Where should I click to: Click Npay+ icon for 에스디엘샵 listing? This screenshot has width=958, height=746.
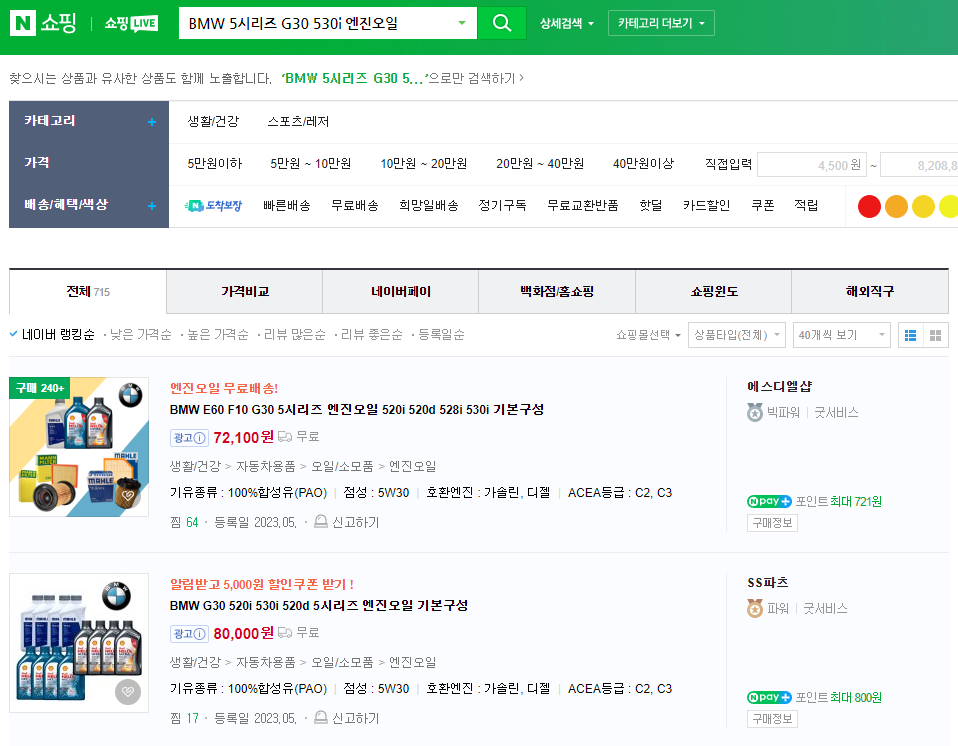(x=769, y=502)
